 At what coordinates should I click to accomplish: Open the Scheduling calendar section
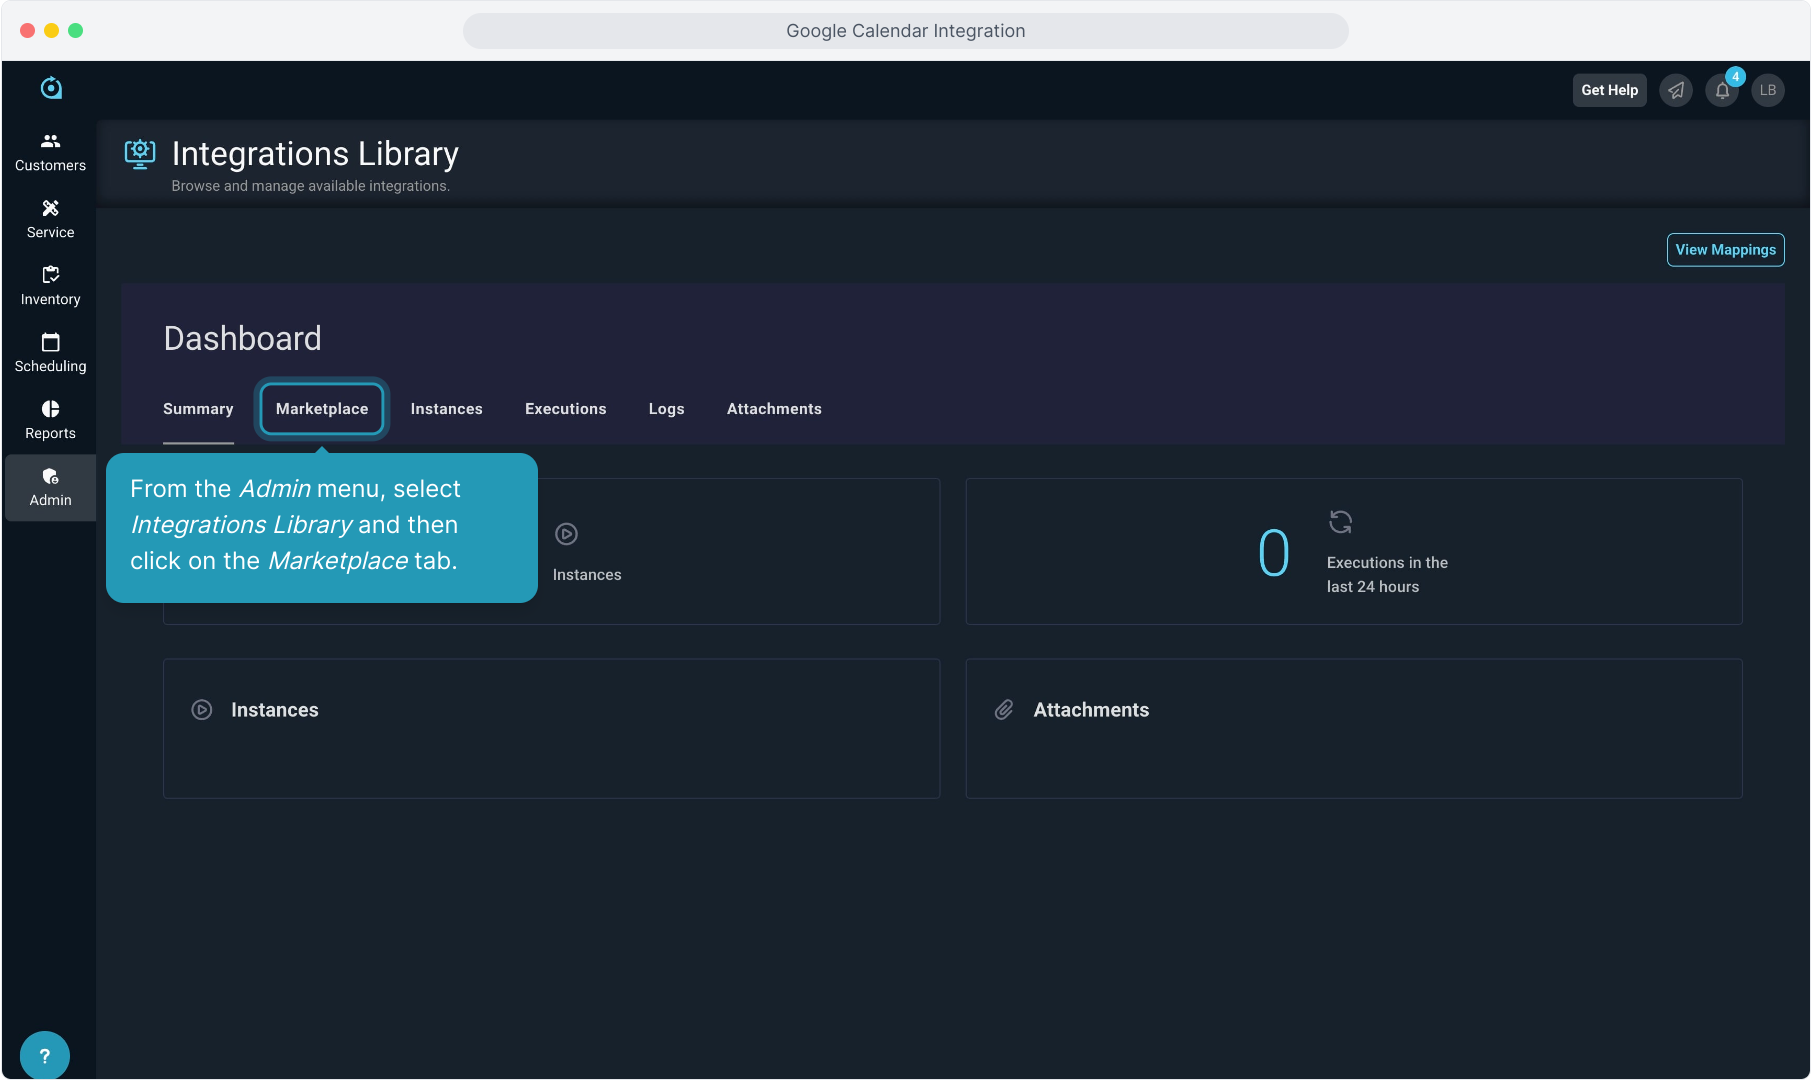click(x=50, y=353)
